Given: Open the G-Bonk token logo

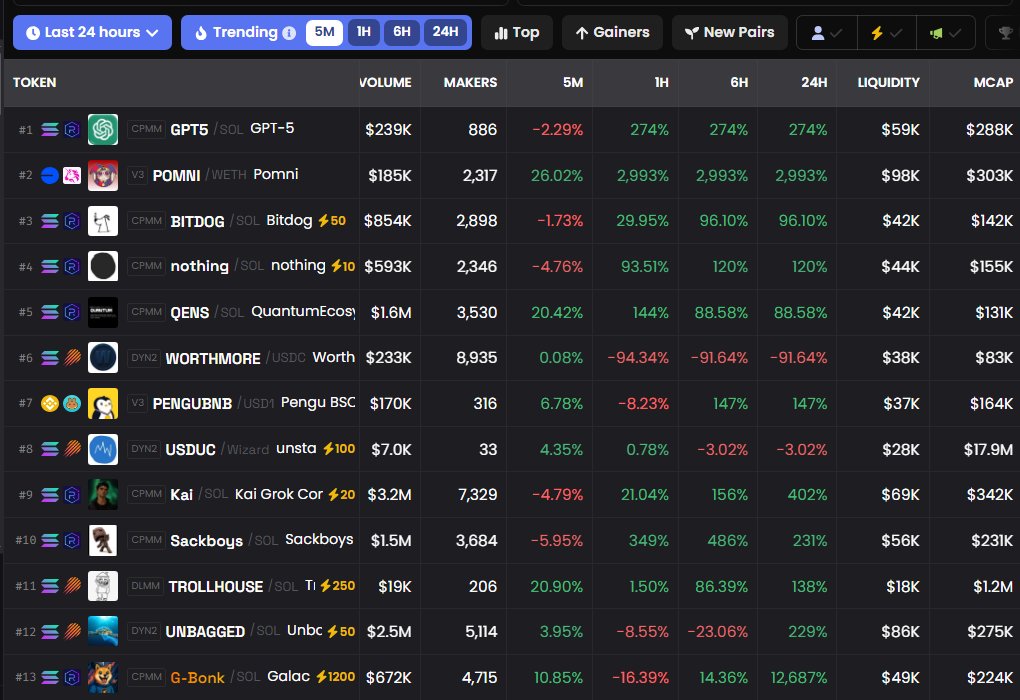Looking at the screenshot, I should [103, 677].
